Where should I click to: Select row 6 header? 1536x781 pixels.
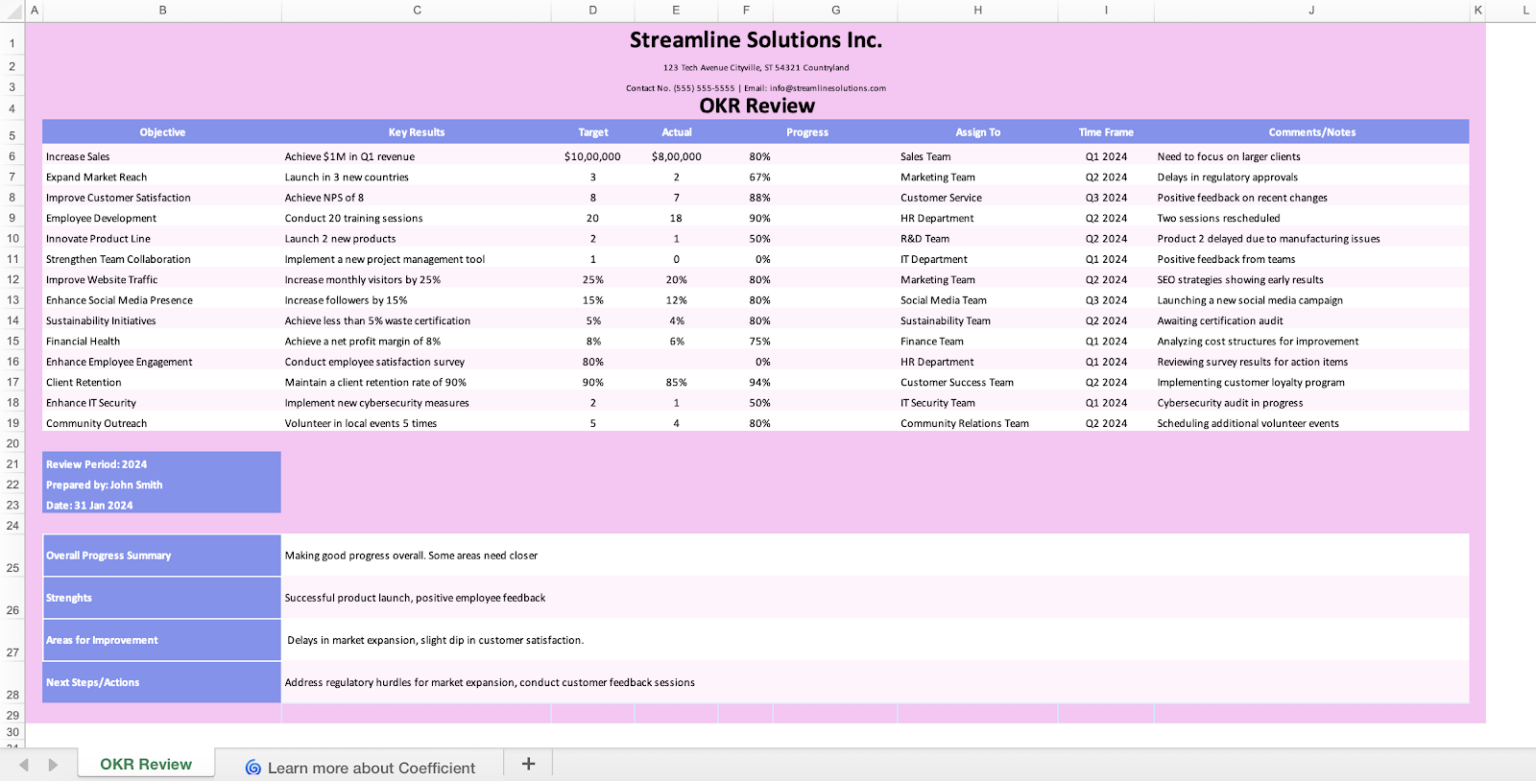tap(12, 156)
